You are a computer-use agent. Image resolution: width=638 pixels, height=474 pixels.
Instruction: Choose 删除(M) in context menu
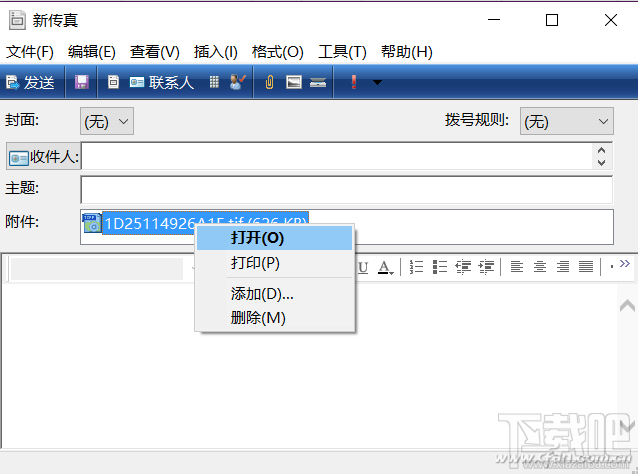point(274,318)
